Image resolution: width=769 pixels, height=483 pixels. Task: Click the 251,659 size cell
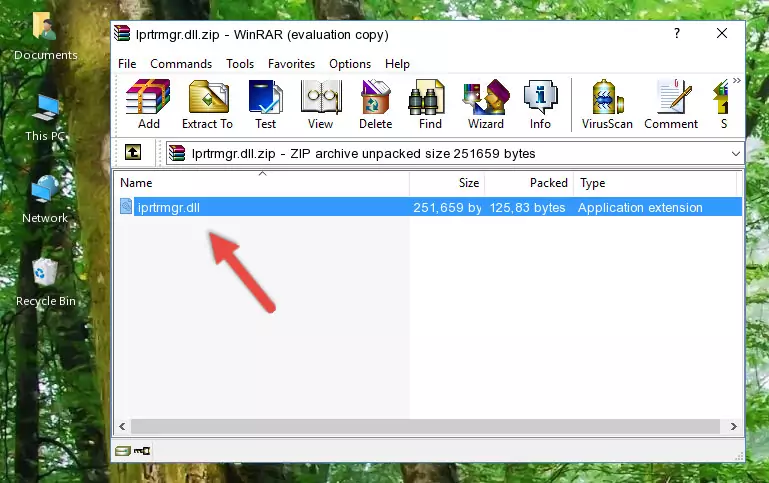click(447, 207)
